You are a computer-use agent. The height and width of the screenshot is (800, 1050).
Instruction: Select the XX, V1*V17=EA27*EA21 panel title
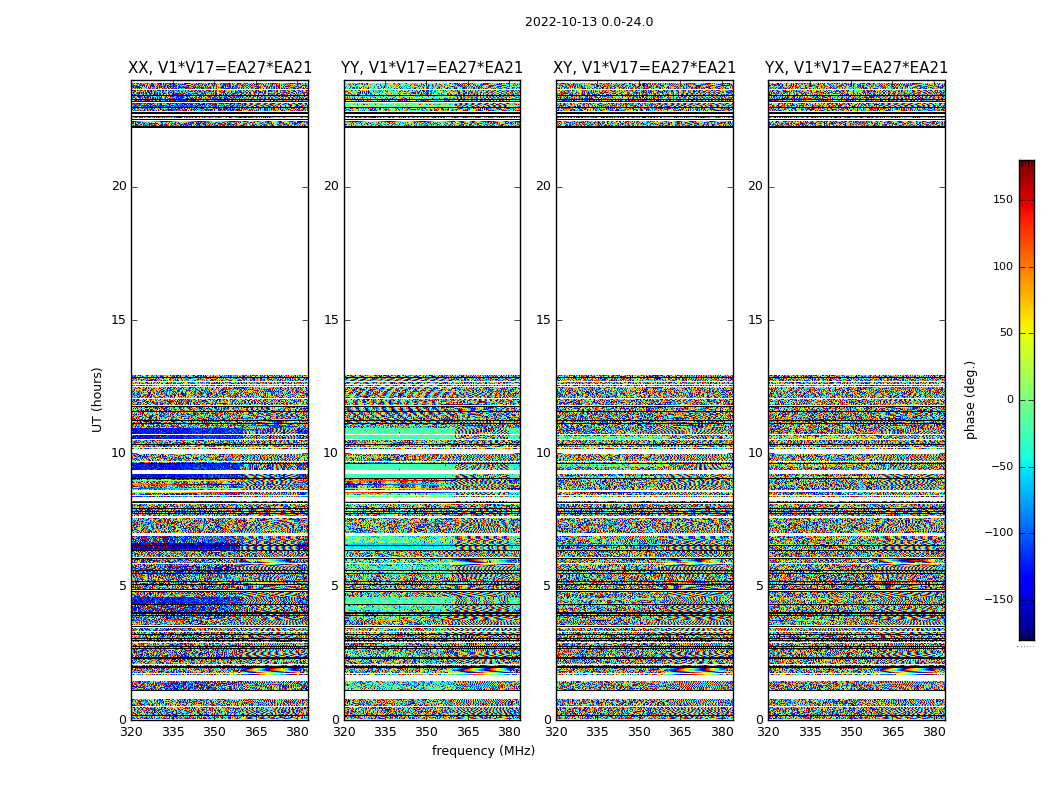coord(220,68)
